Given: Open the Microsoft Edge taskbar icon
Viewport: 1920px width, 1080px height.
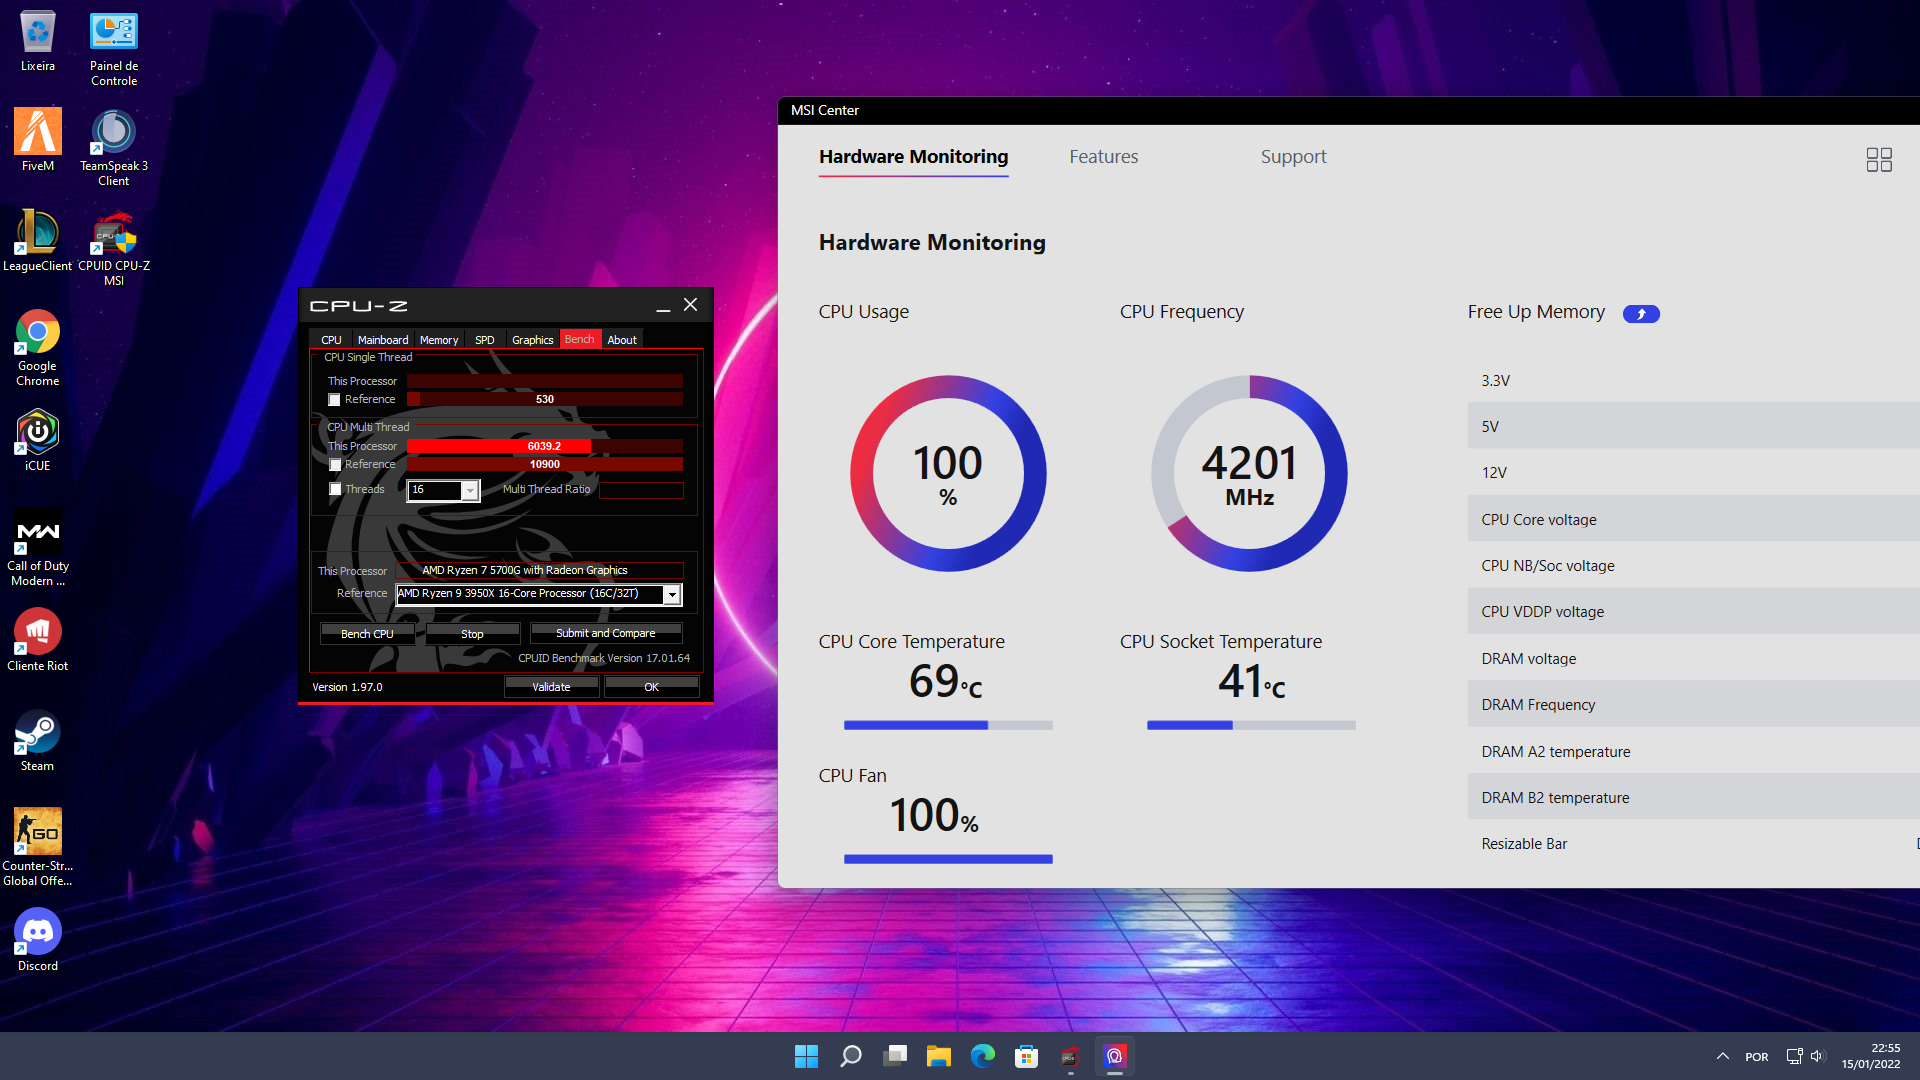Looking at the screenshot, I should [982, 1056].
